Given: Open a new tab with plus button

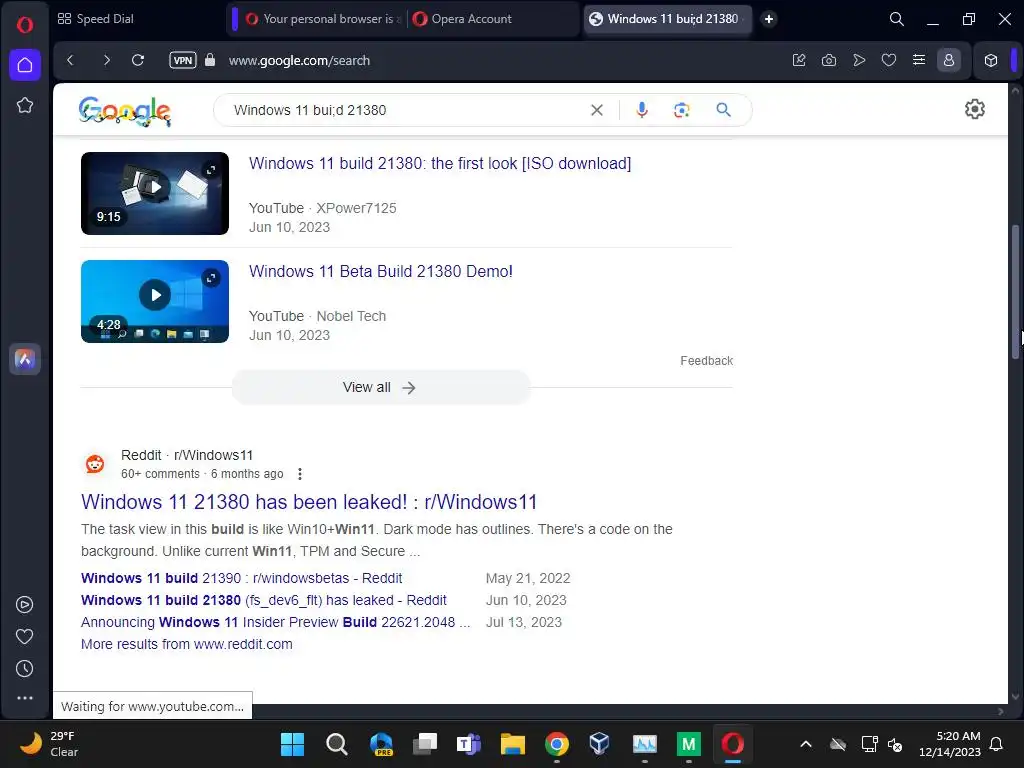Looking at the screenshot, I should coord(769,19).
